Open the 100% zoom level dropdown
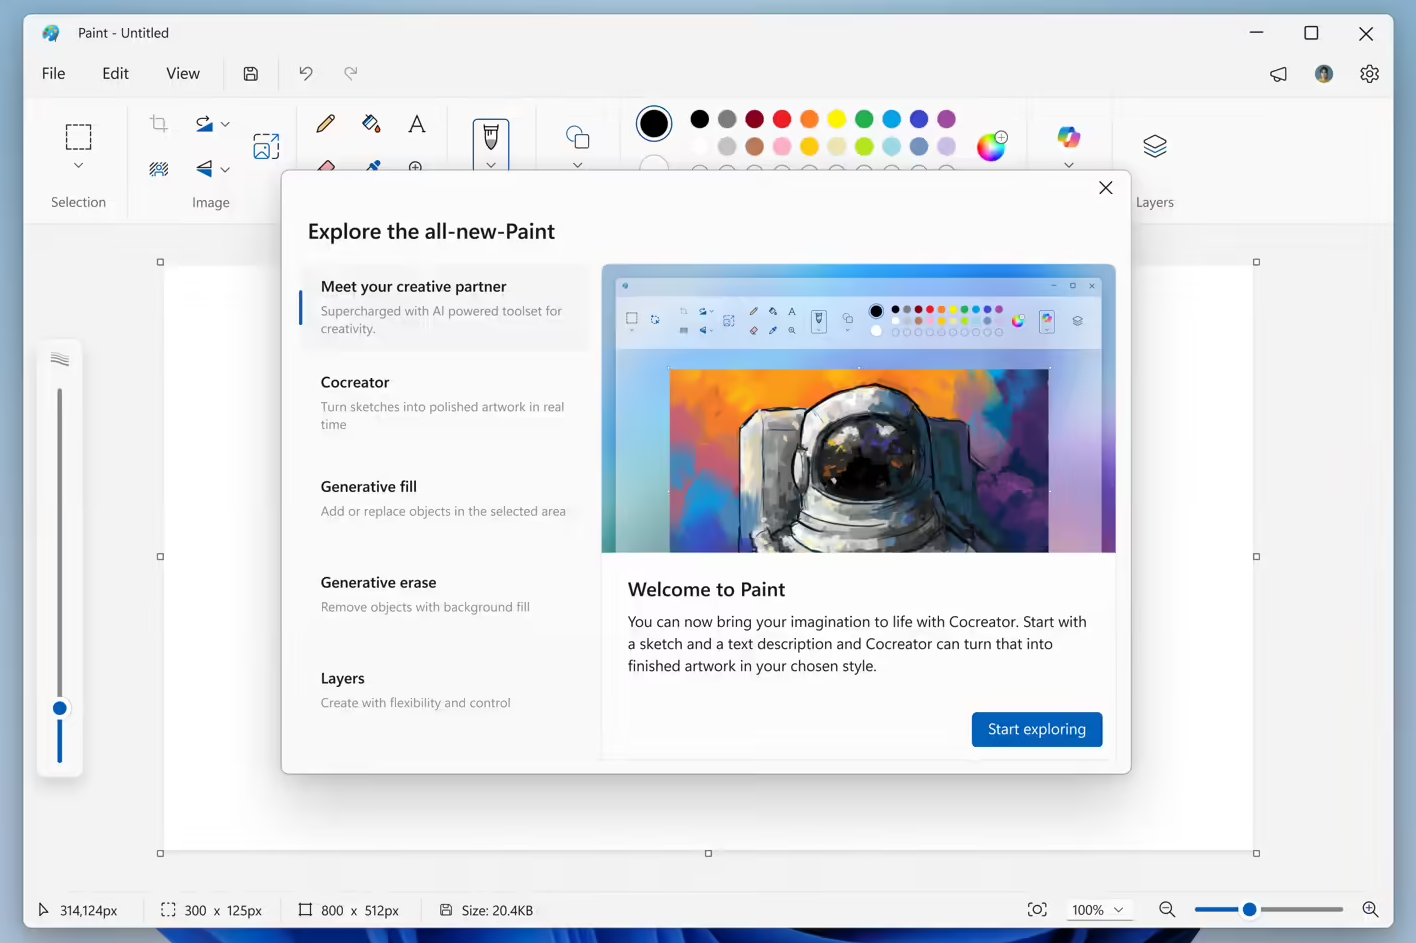 pyautogui.click(x=1098, y=910)
